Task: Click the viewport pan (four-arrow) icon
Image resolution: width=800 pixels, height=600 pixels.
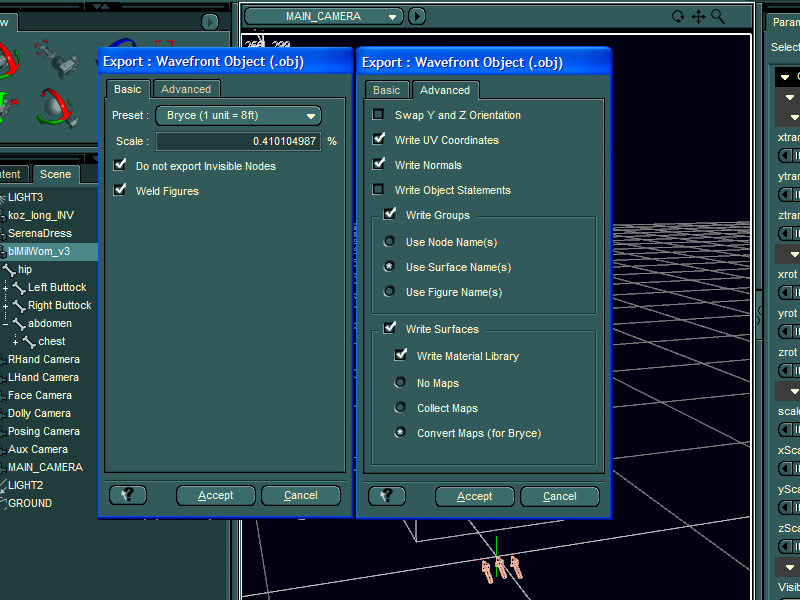Action: [x=698, y=17]
